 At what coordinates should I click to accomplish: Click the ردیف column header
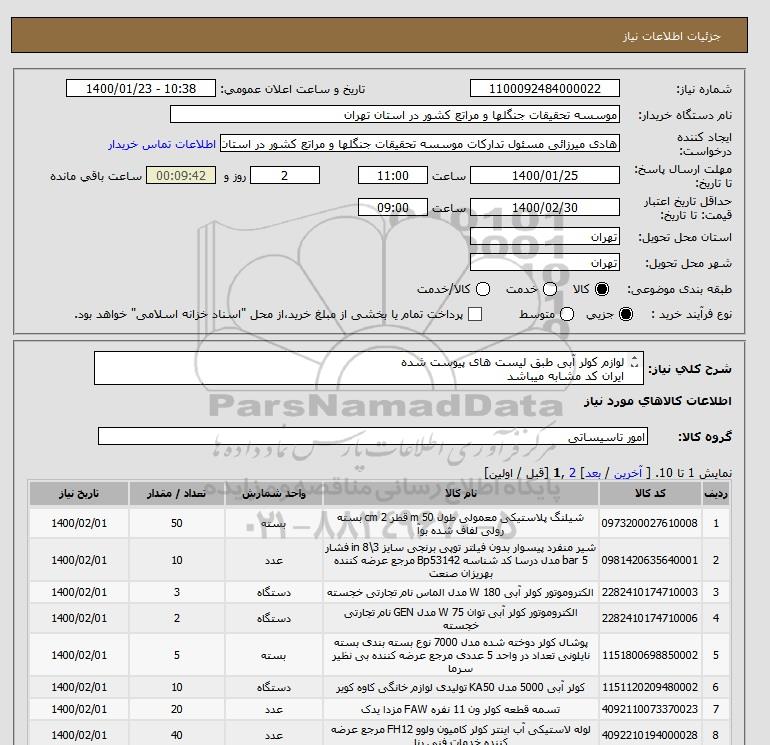(716, 494)
